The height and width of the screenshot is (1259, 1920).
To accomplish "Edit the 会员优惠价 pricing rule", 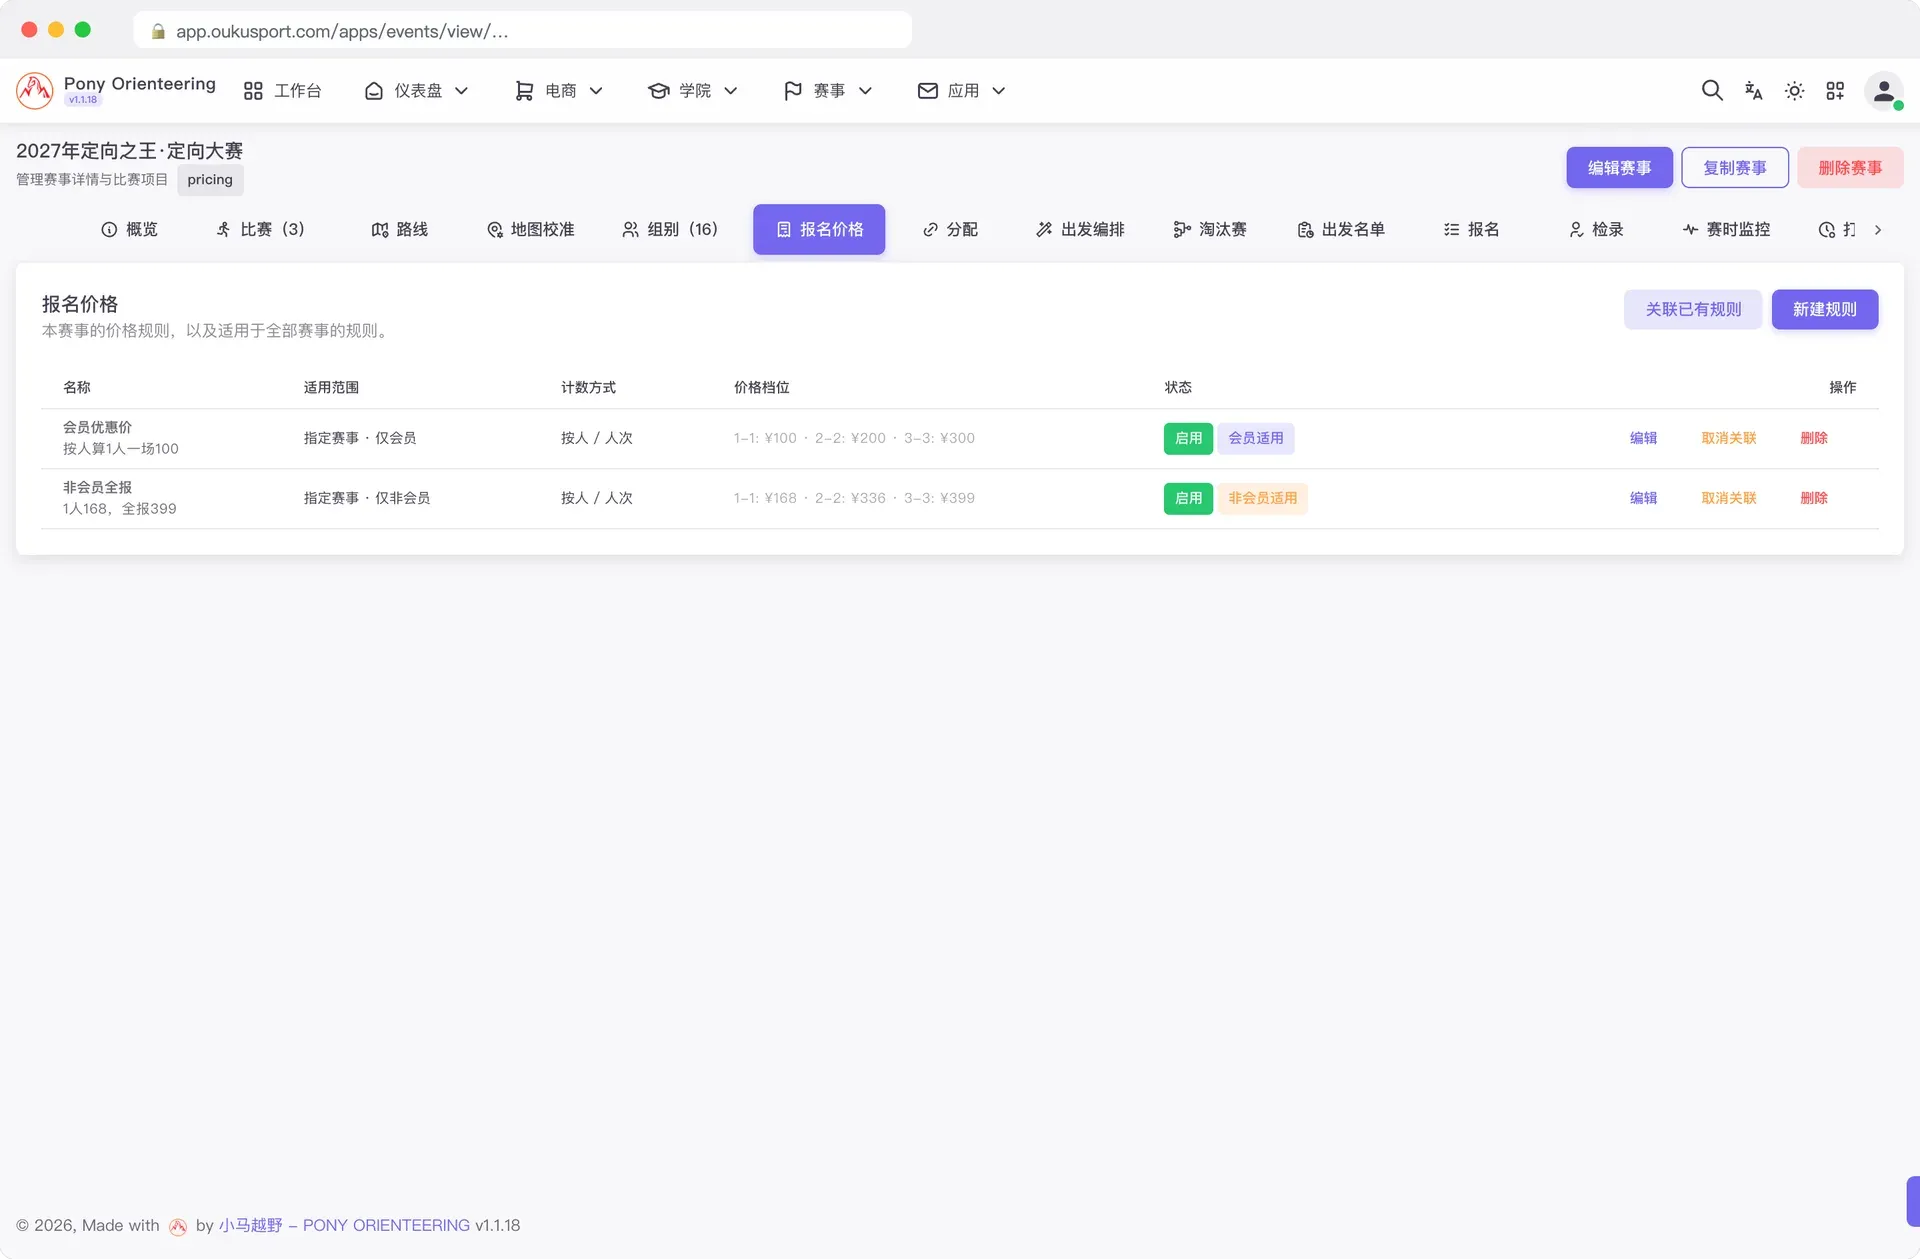I will tap(1643, 439).
